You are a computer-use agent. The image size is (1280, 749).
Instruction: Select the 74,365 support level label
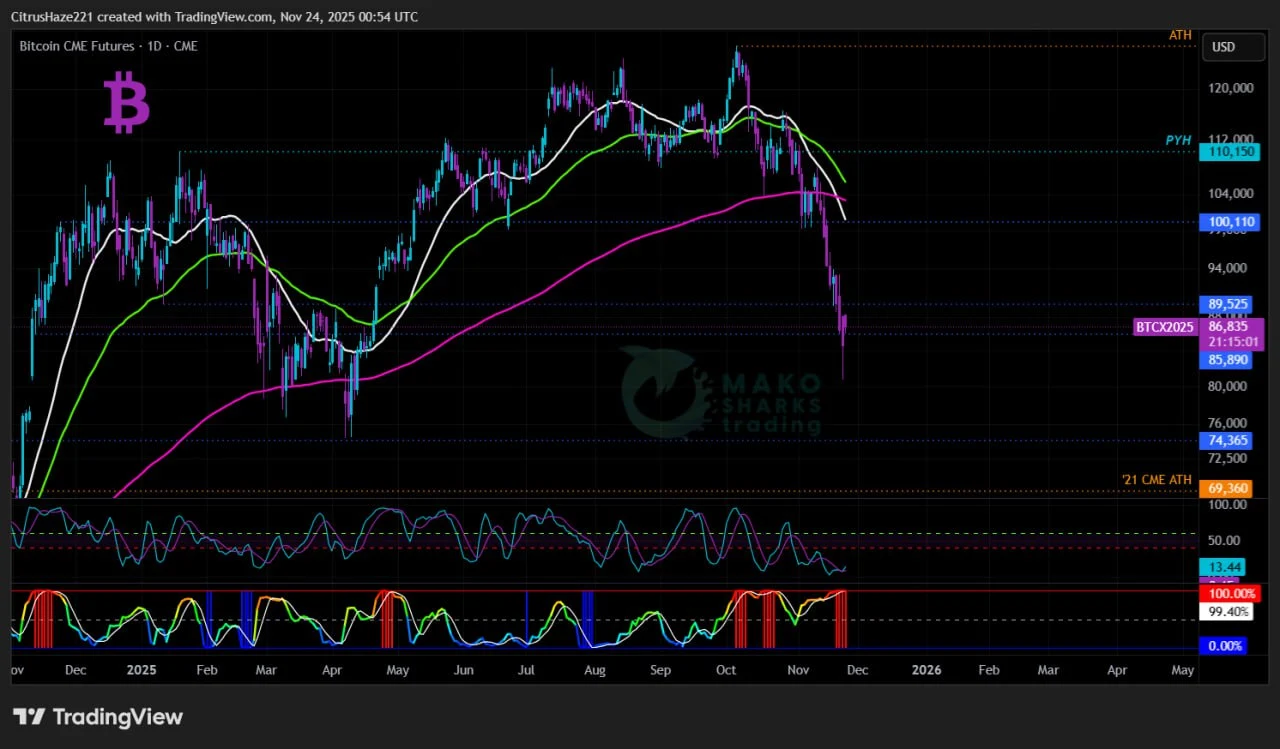(x=1229, y=440)
